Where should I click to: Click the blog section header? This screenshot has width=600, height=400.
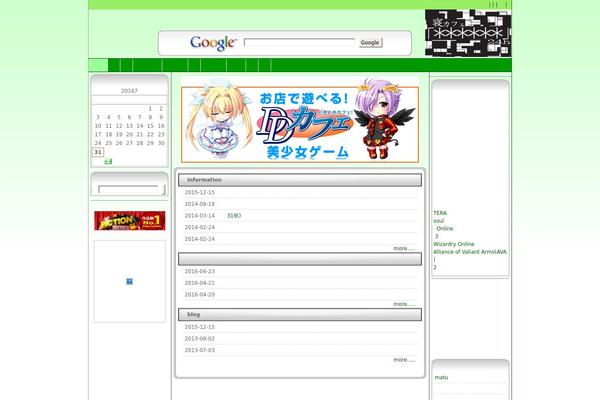coord(300,315)
